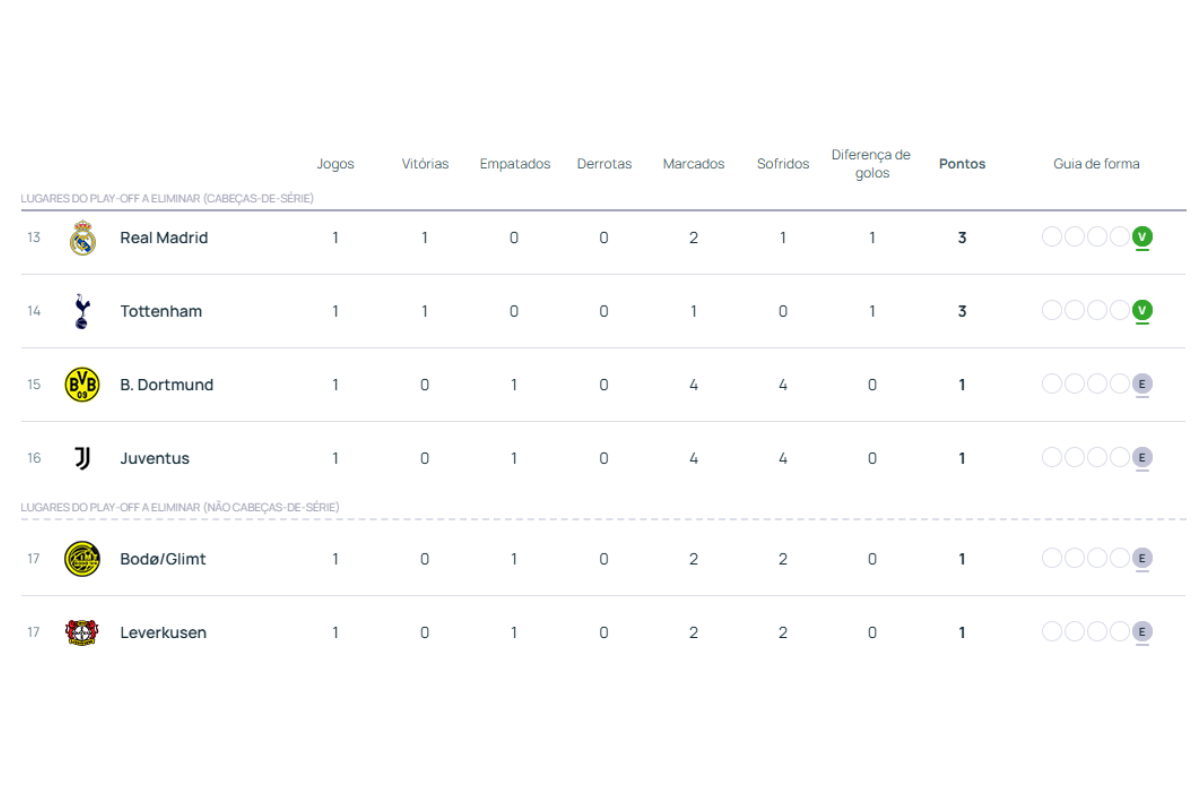Viewport: 1200px width, 800px height.
Task: Open the Real Madrid team name link
Action: tap(164, 238)
